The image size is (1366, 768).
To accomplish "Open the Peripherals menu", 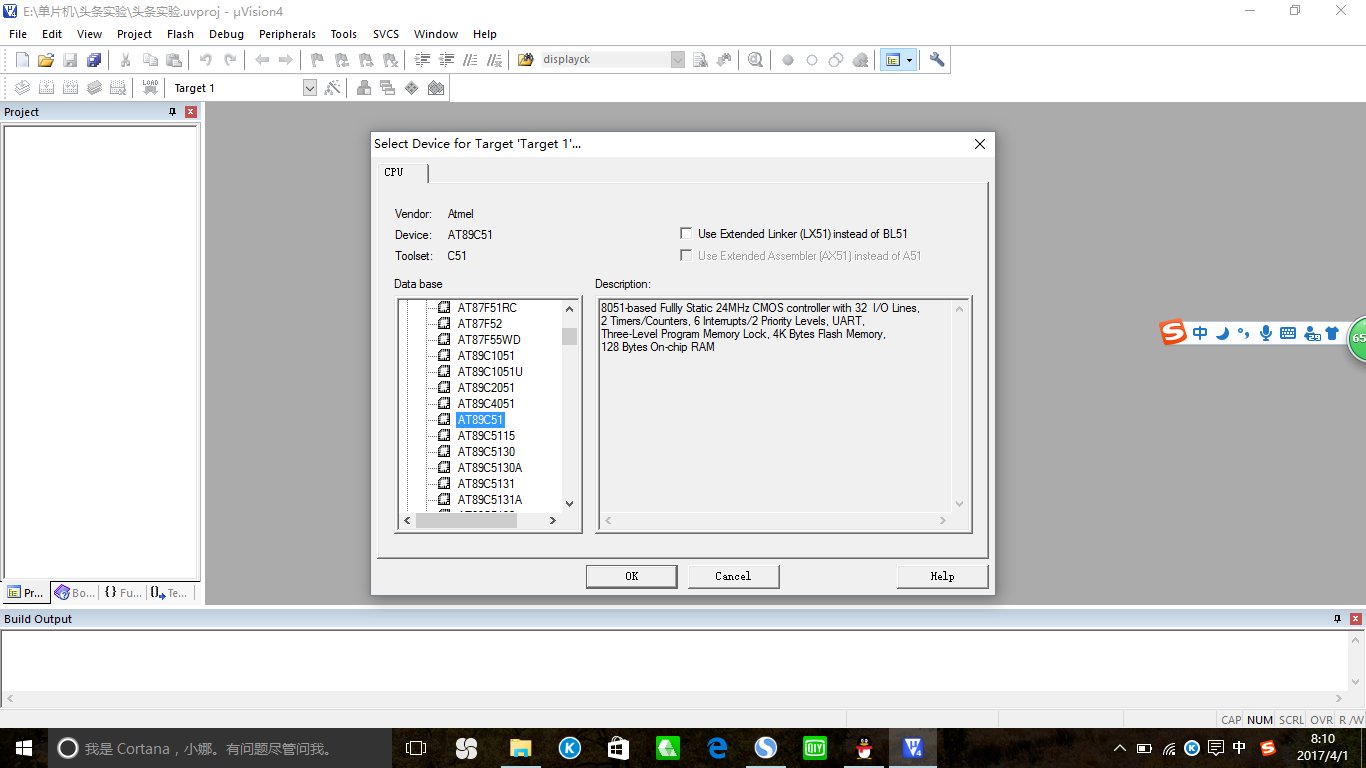I will 288,34.
